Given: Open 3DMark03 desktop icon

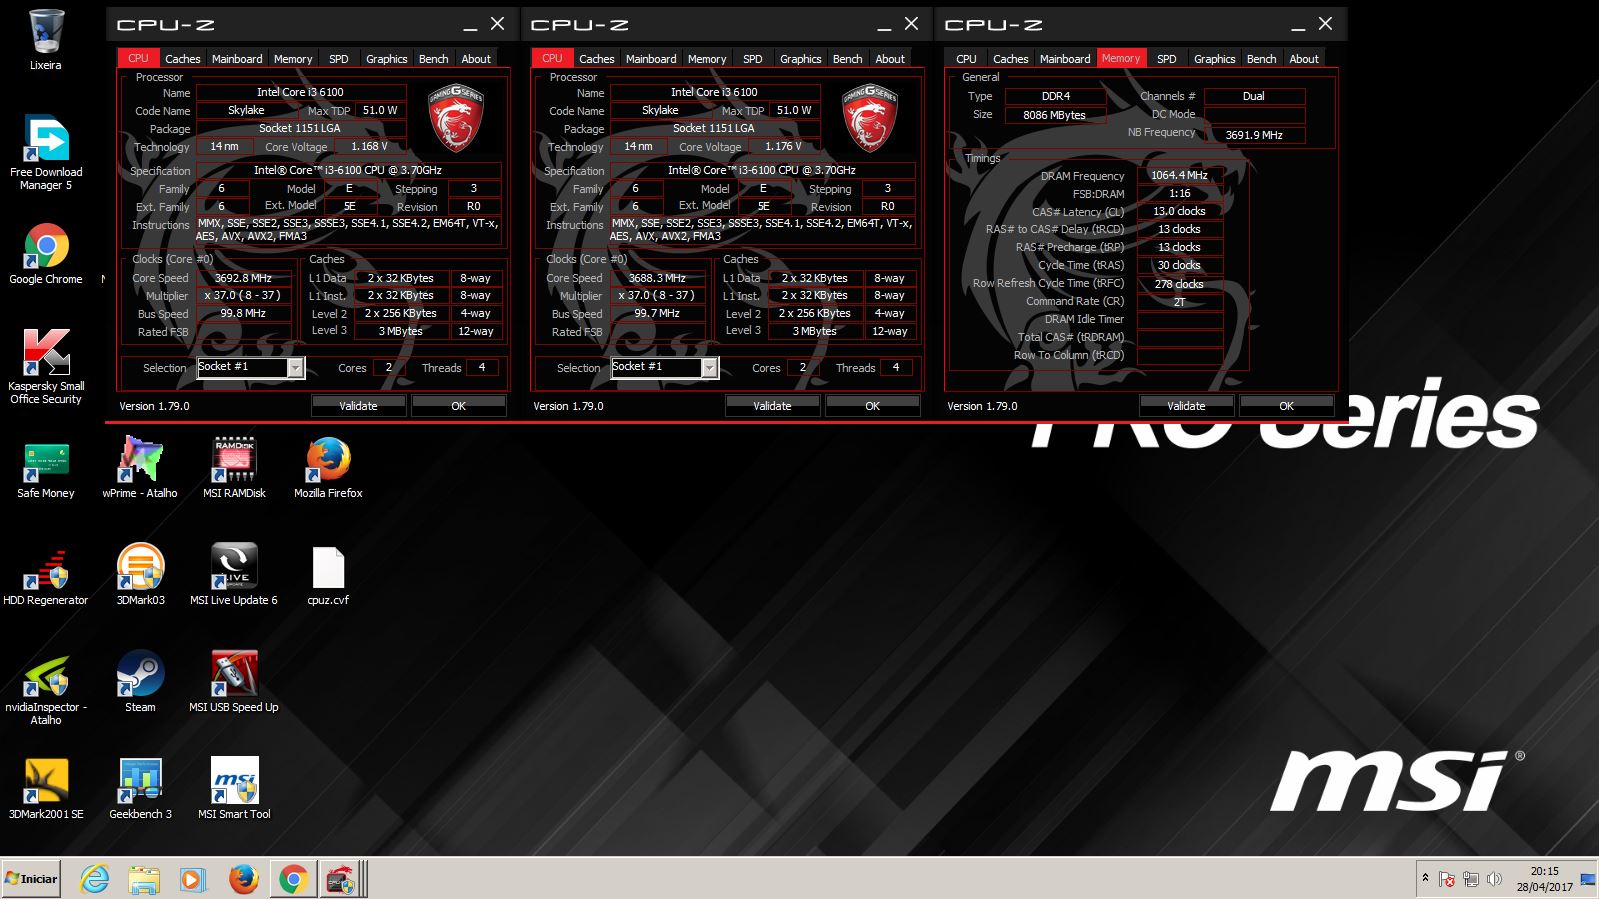Looking at the screenshot, I should [140, 575].
